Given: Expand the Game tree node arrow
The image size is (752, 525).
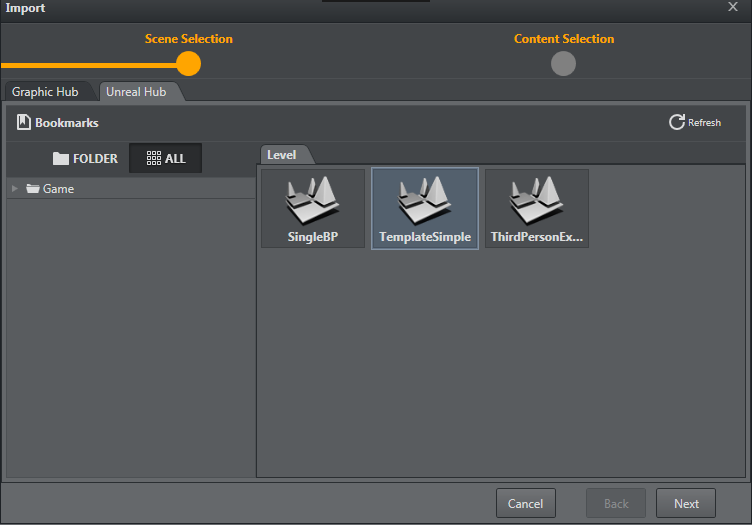Looking at the screenshot, I should [15, 189].
